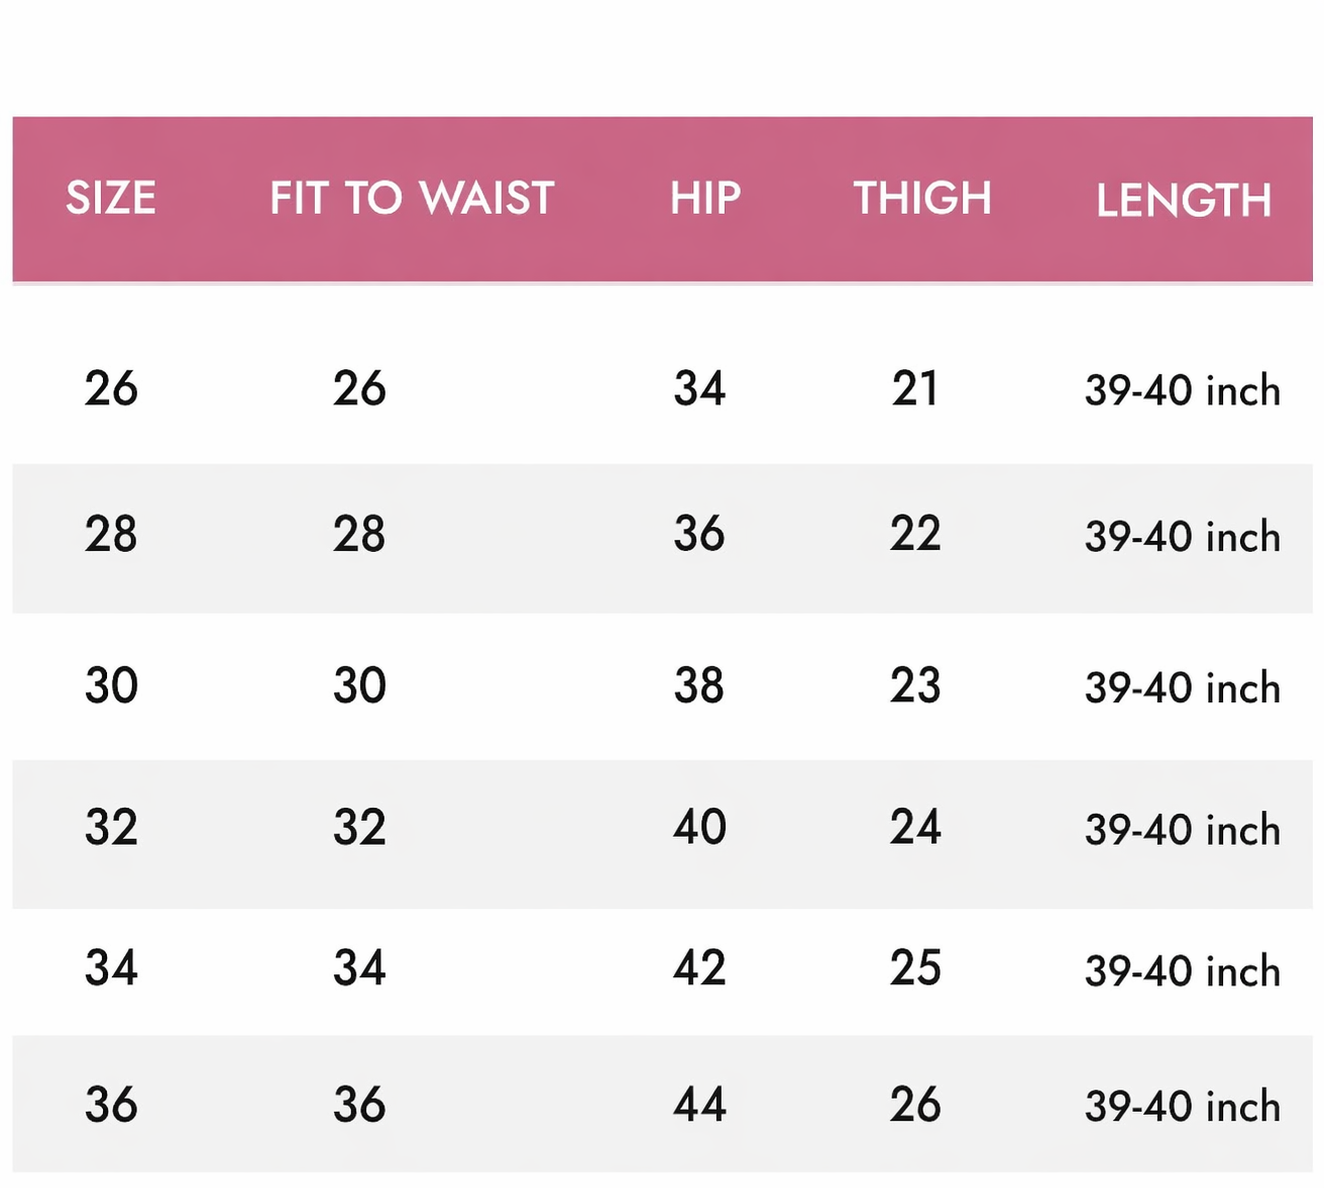This screenshot has height=1188, width=1324.
Task: Click the thigh value 23 cell
Action: point(915,685)
